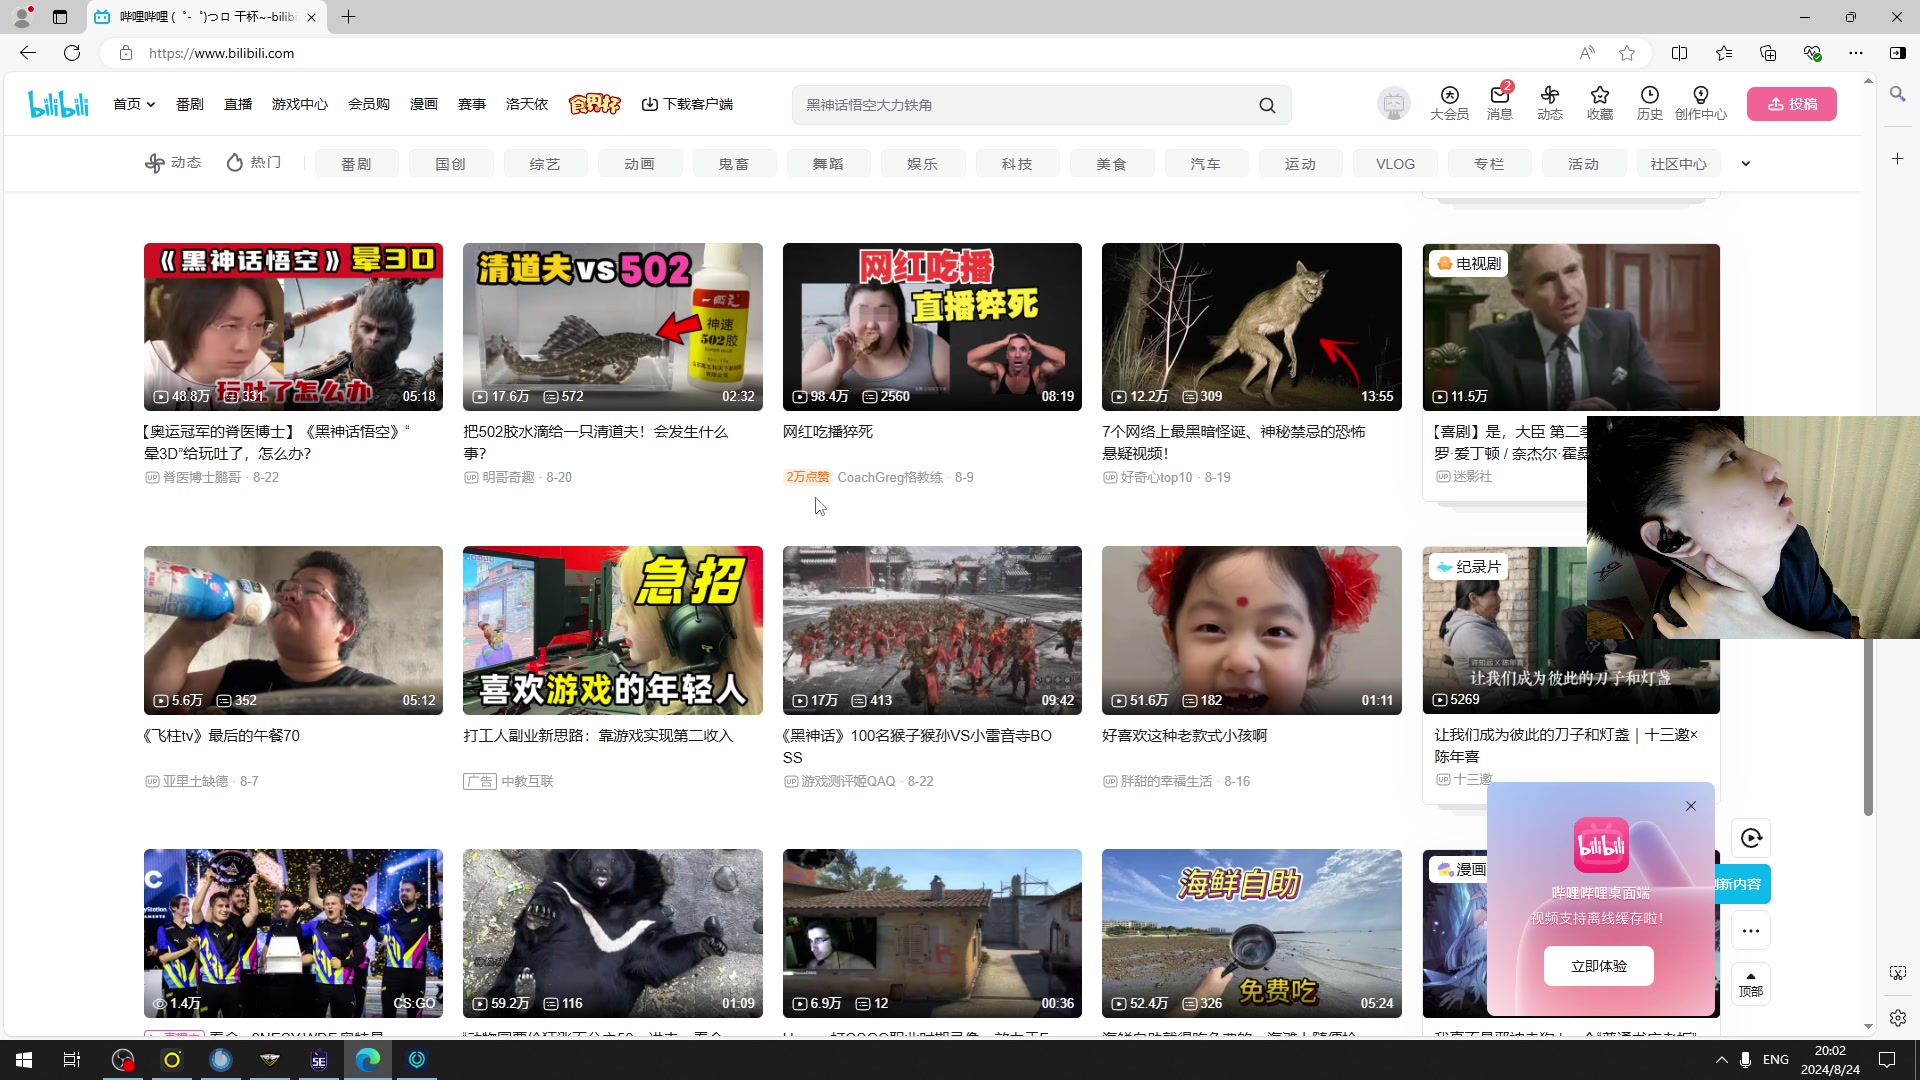Screen dimensions: 1920x1080
Task: Open the split screen icon in Edge toolbar
Action: [x=1680, y=53]
